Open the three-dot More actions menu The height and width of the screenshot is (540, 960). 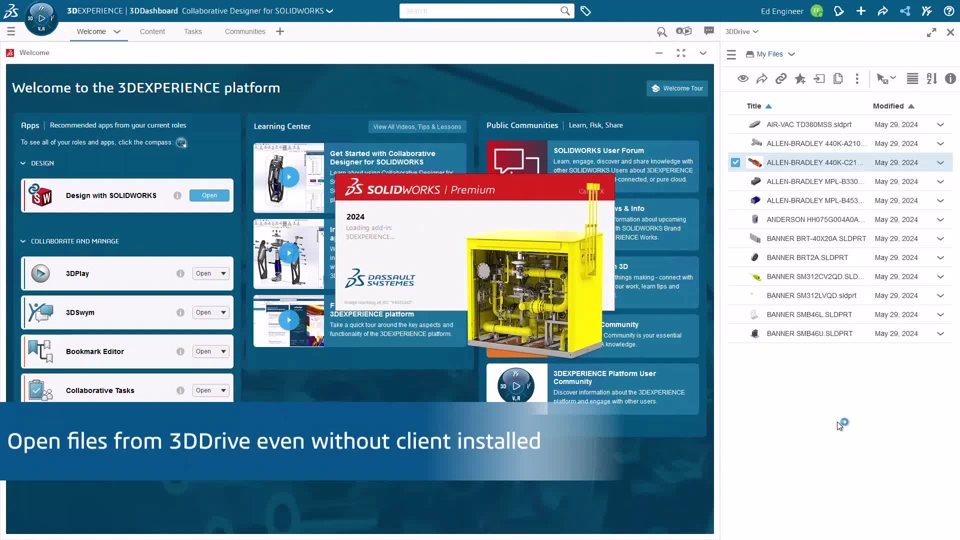857,78
